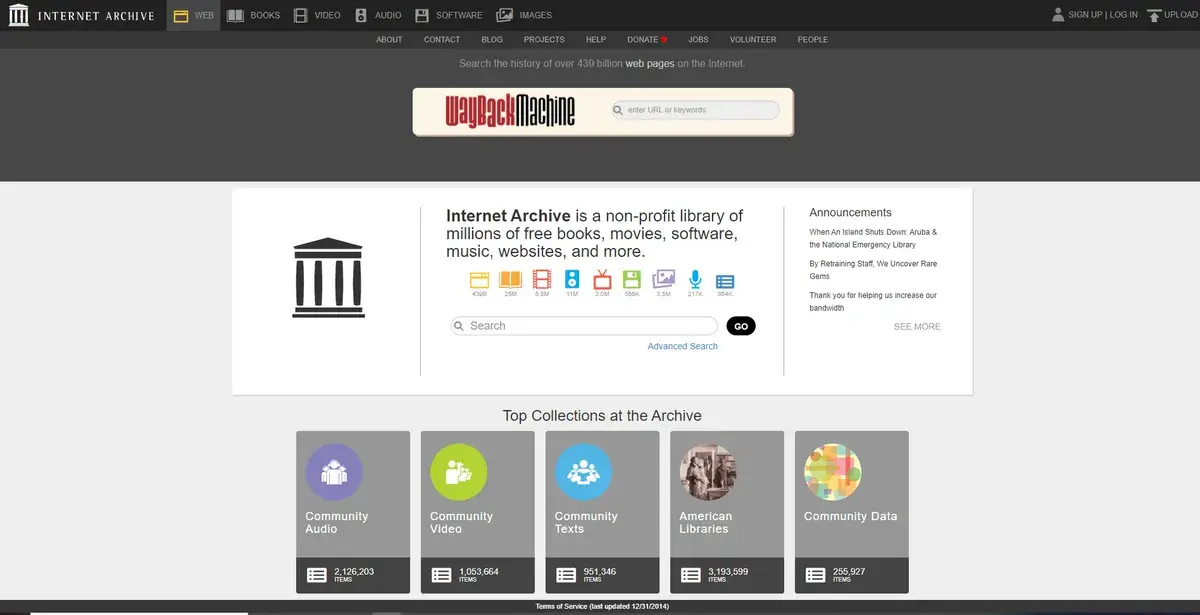Screen dimensions: 1200x615
Task: Open the About menu item
Action: (389, 40)
